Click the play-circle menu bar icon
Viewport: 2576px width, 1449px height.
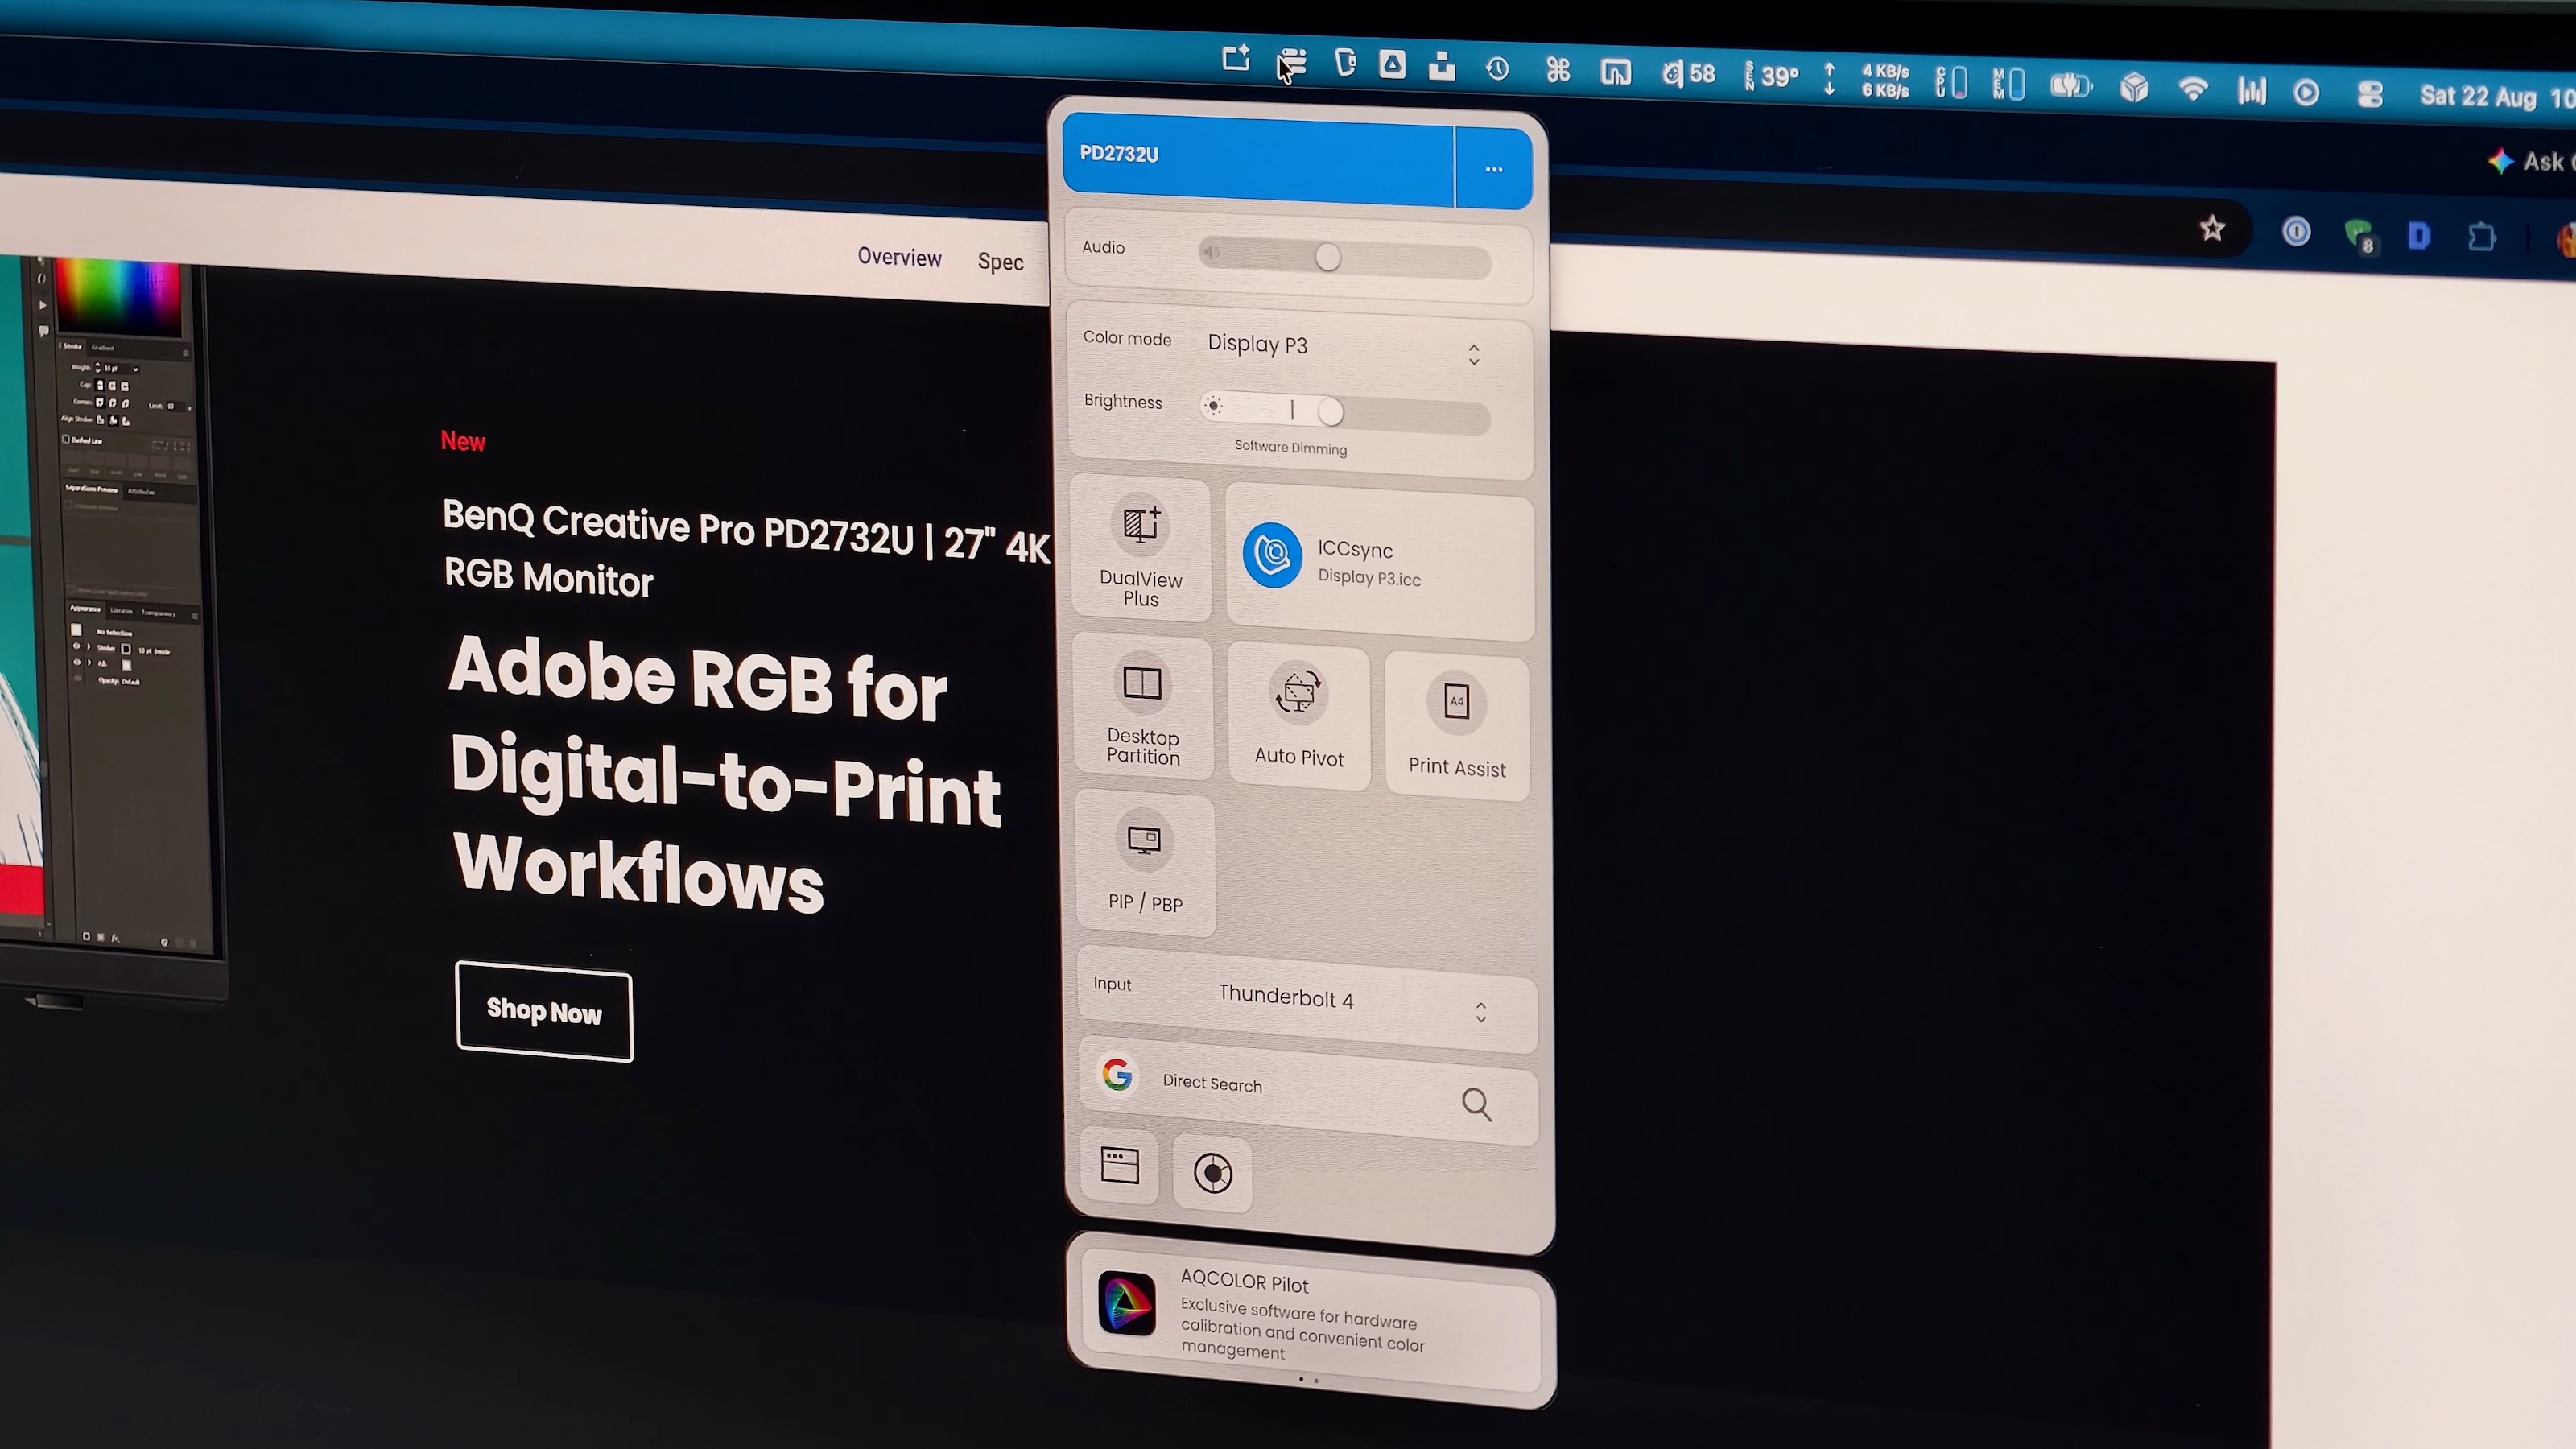click(2306, 93)
